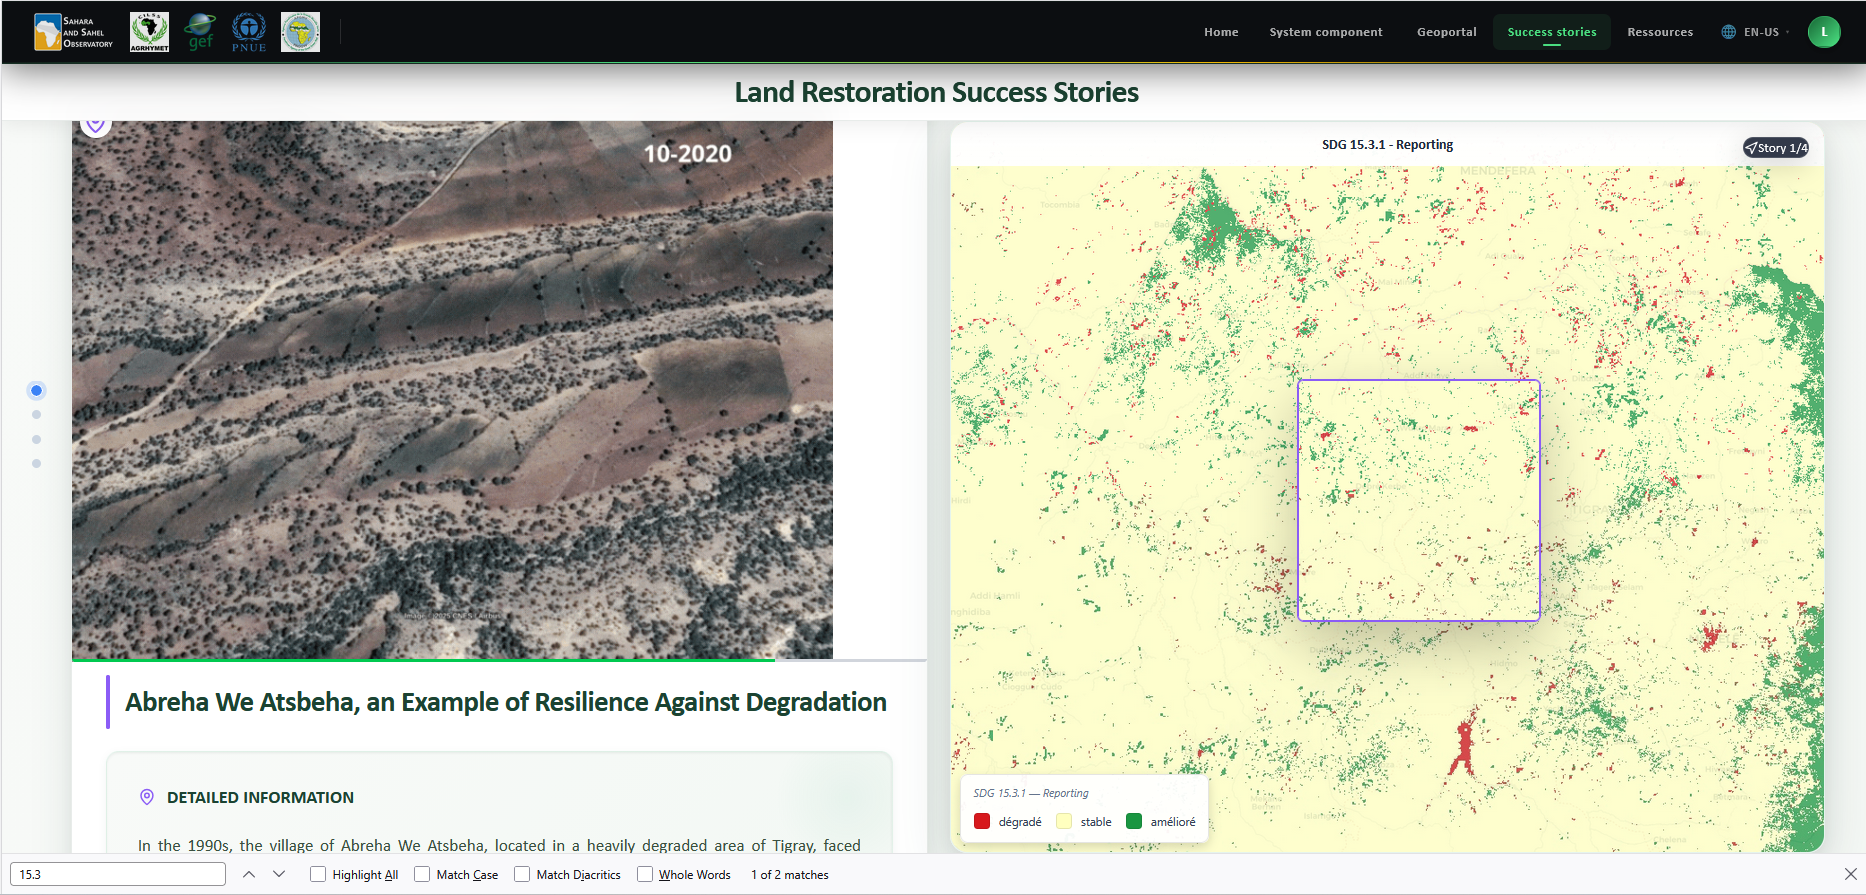Open the EN-US language dropdown
Viewport: 1866px width, 895px height.
[1756, 32]
